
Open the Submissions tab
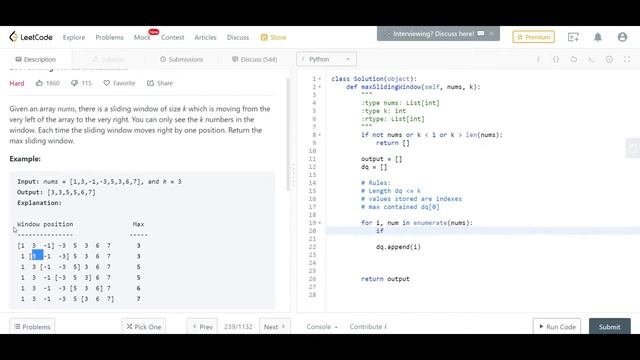[x=182, y=59]
